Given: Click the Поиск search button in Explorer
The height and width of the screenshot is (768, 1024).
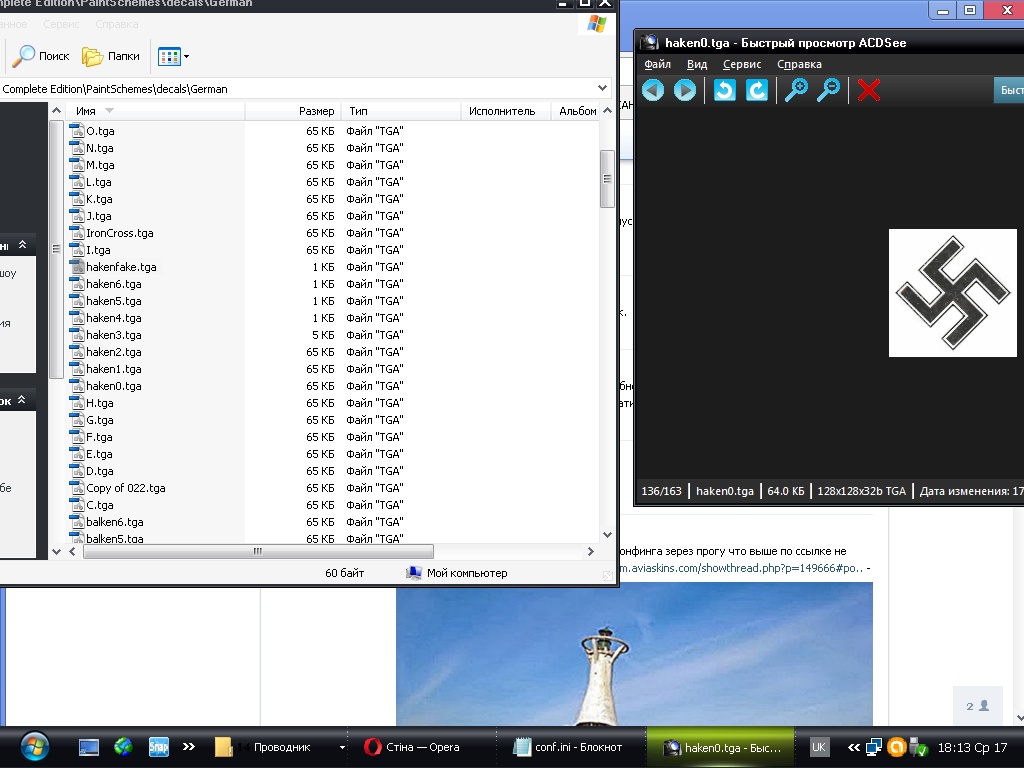Looking at the screenshot, I should 41,56.
